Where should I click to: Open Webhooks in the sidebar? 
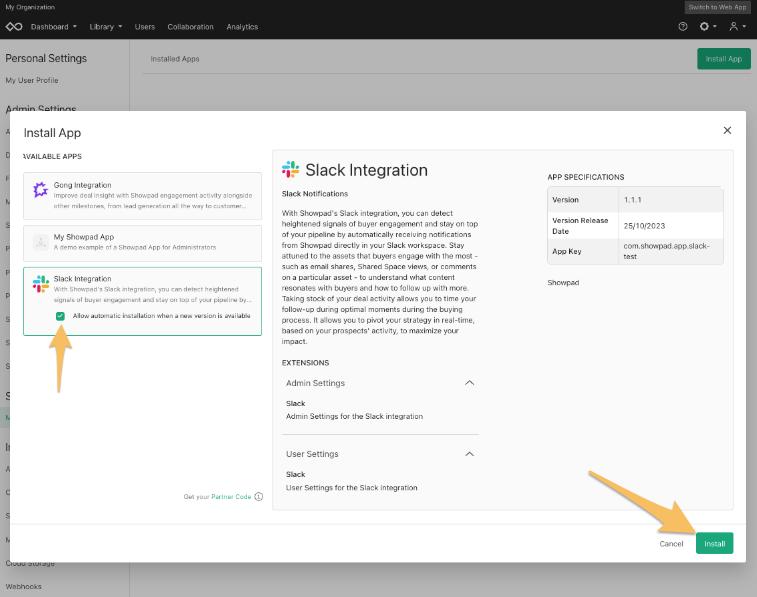pyautogui.click(x=24, y=586)
